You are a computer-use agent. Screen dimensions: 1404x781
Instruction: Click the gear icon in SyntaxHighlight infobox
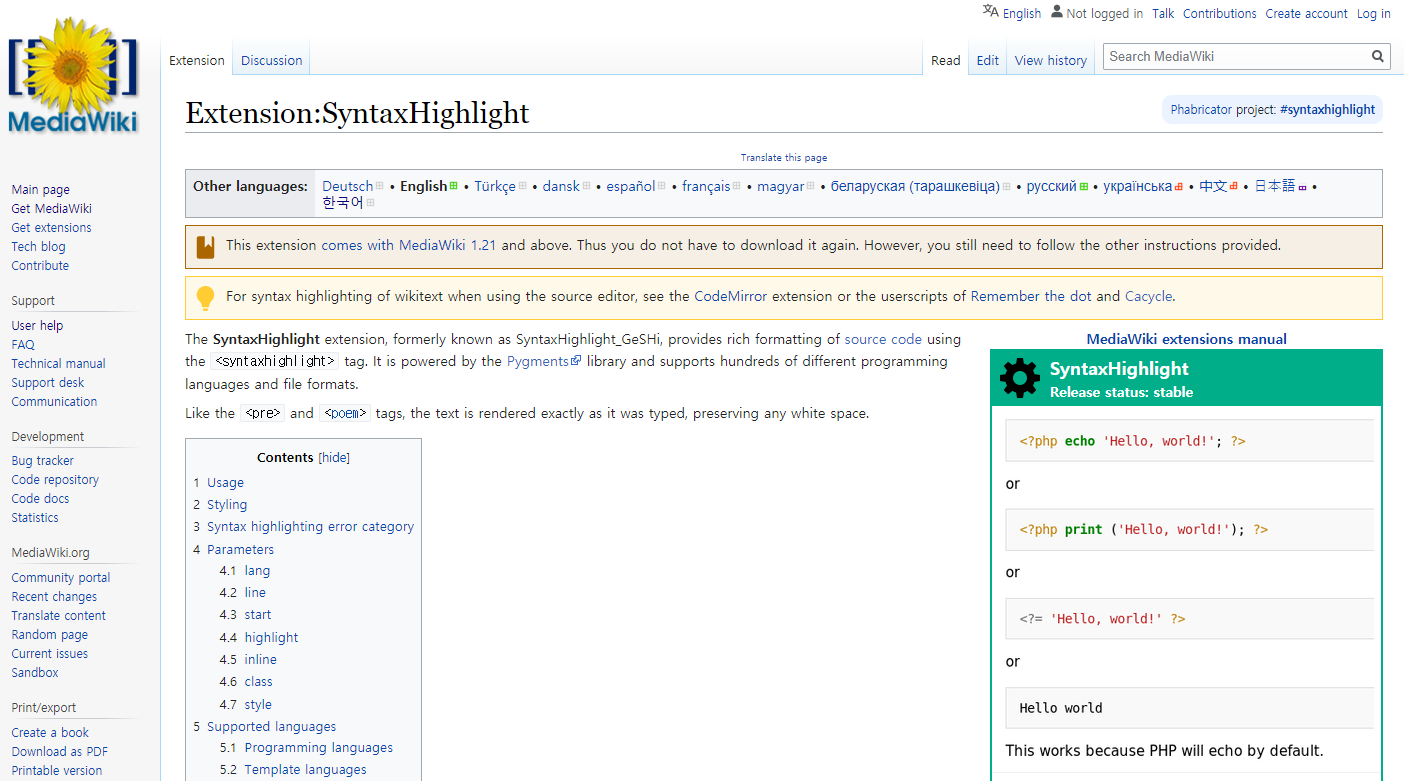pos(1019,378)
